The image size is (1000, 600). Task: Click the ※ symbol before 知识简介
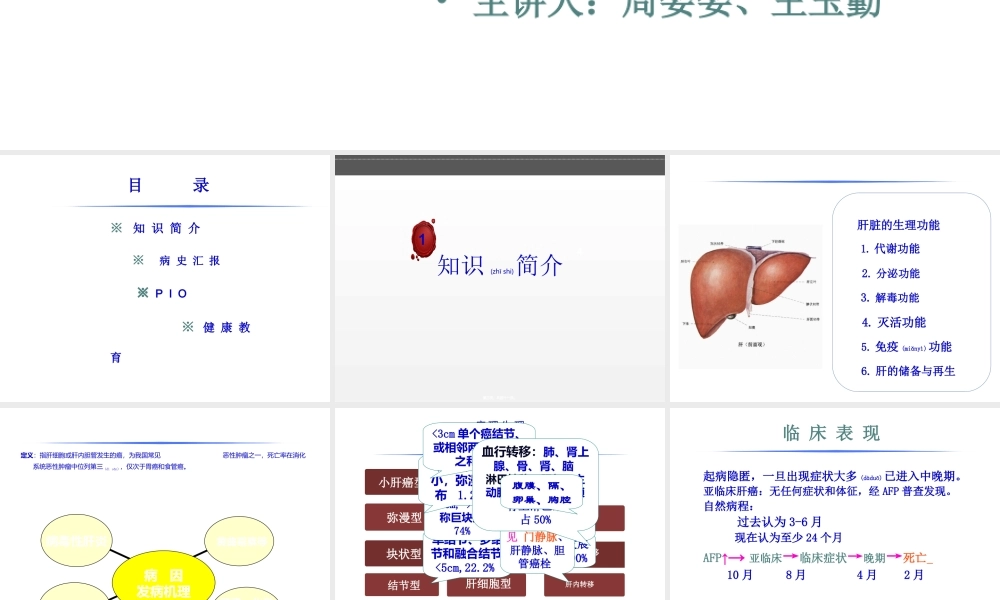tap(117, 228)
